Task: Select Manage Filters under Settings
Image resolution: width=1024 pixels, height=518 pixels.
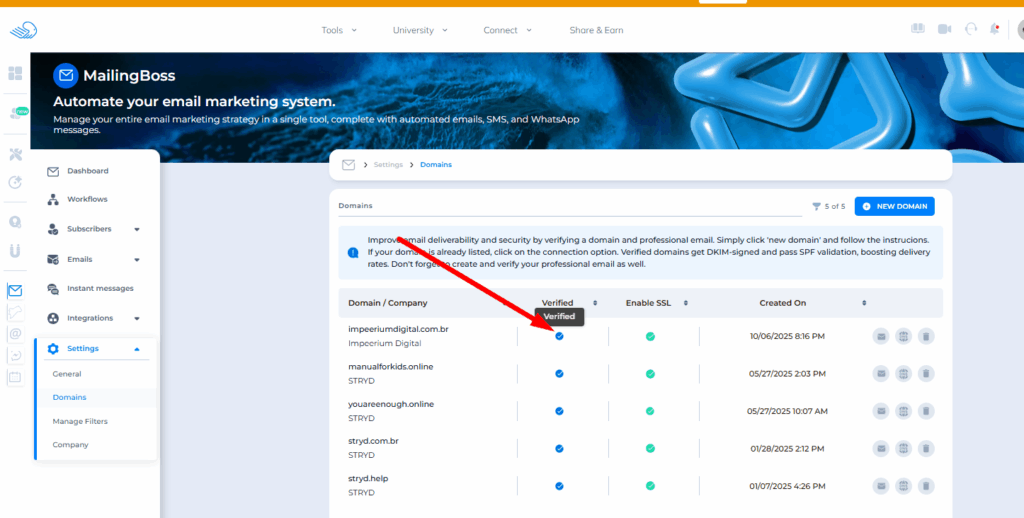Action: pos(80,421)
